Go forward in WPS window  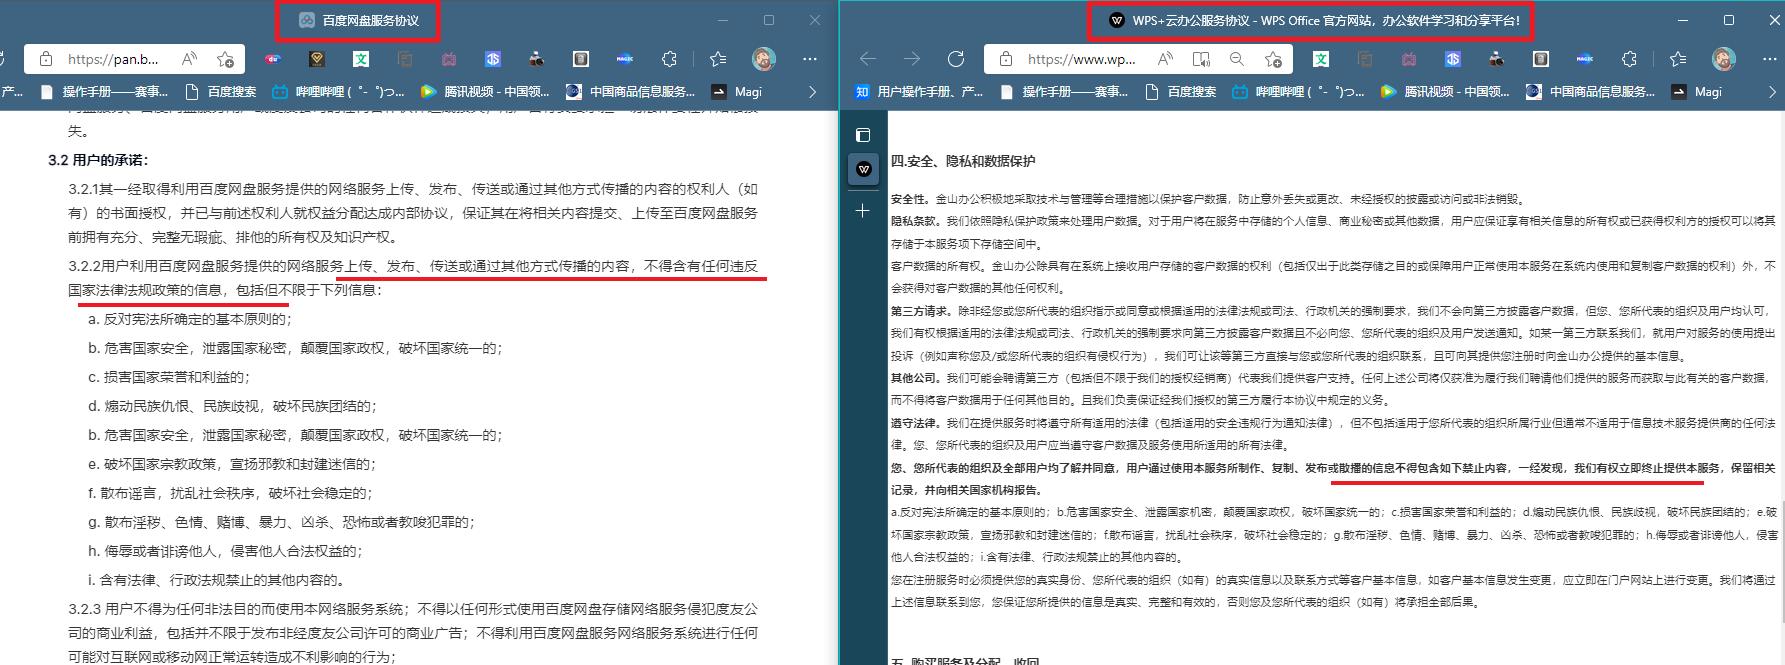tap(912, 59)
